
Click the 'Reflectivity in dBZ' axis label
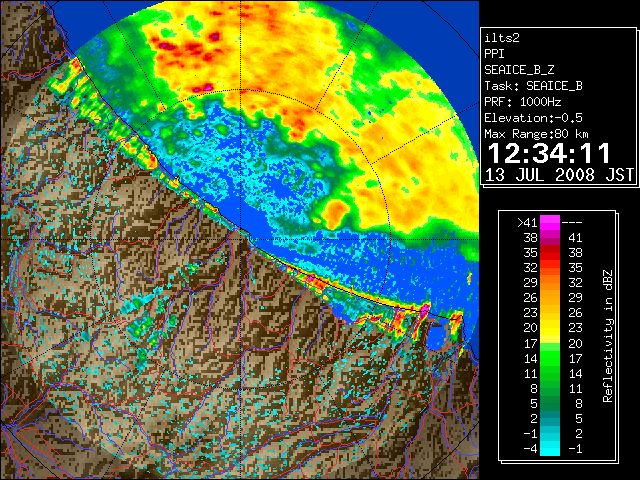tap(607, 336)
